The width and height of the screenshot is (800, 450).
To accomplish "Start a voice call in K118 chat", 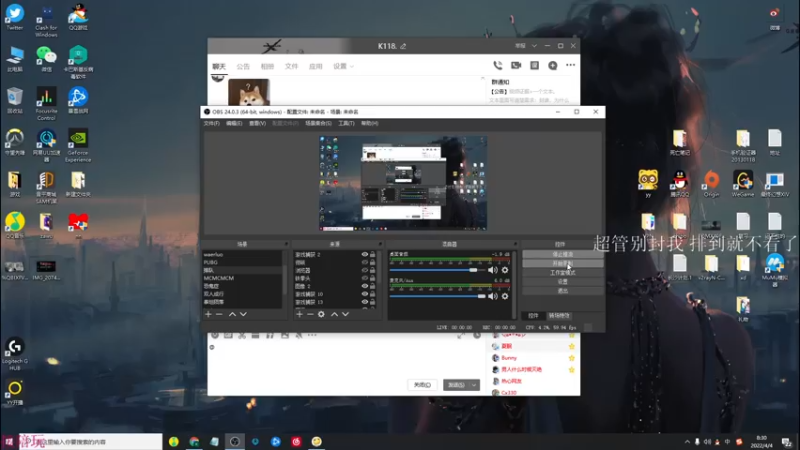I will point(497,65).
